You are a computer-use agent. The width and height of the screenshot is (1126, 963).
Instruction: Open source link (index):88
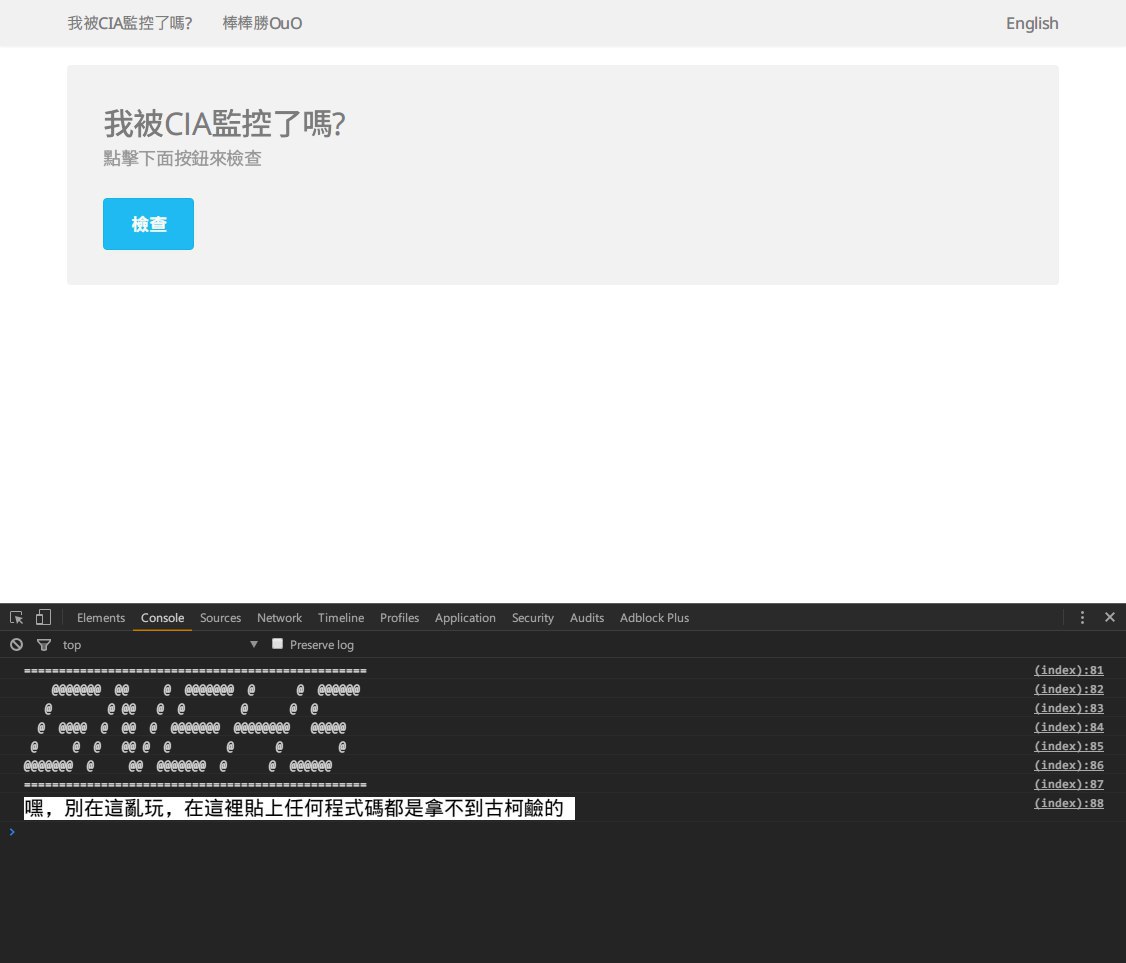[1069, 804]
